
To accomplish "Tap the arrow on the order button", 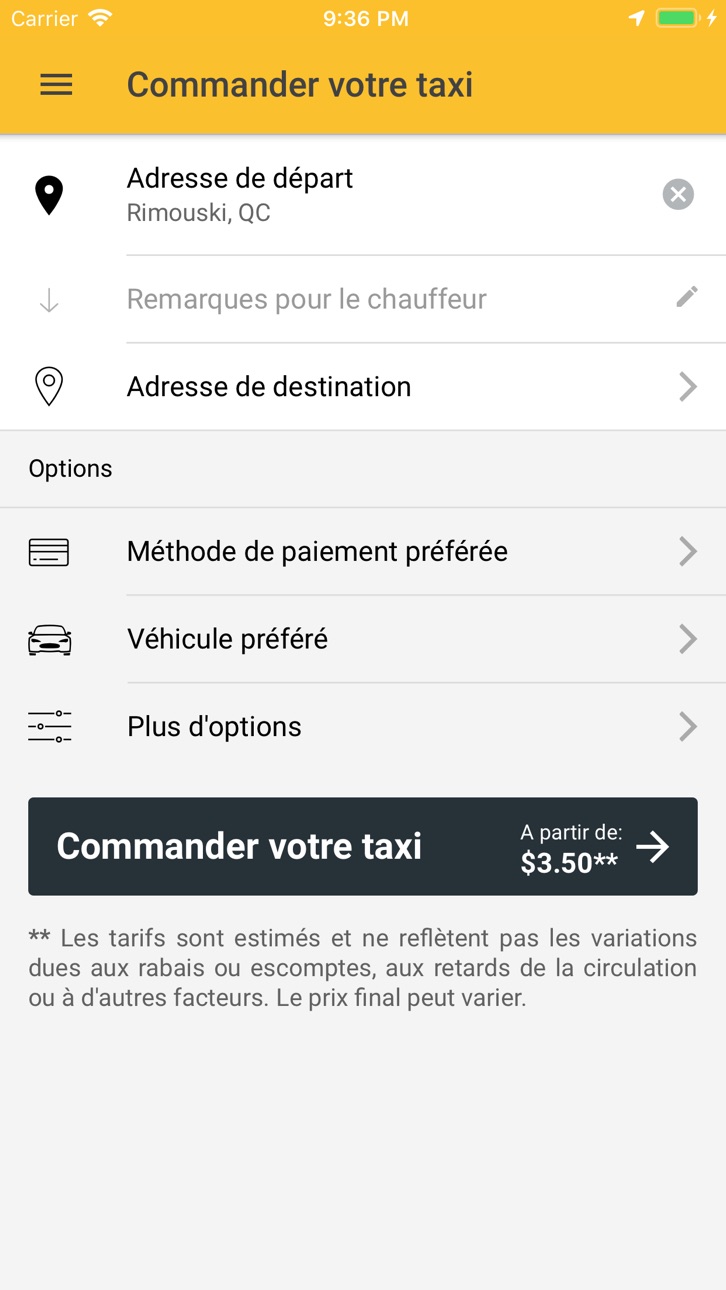I will pos(653,847).
